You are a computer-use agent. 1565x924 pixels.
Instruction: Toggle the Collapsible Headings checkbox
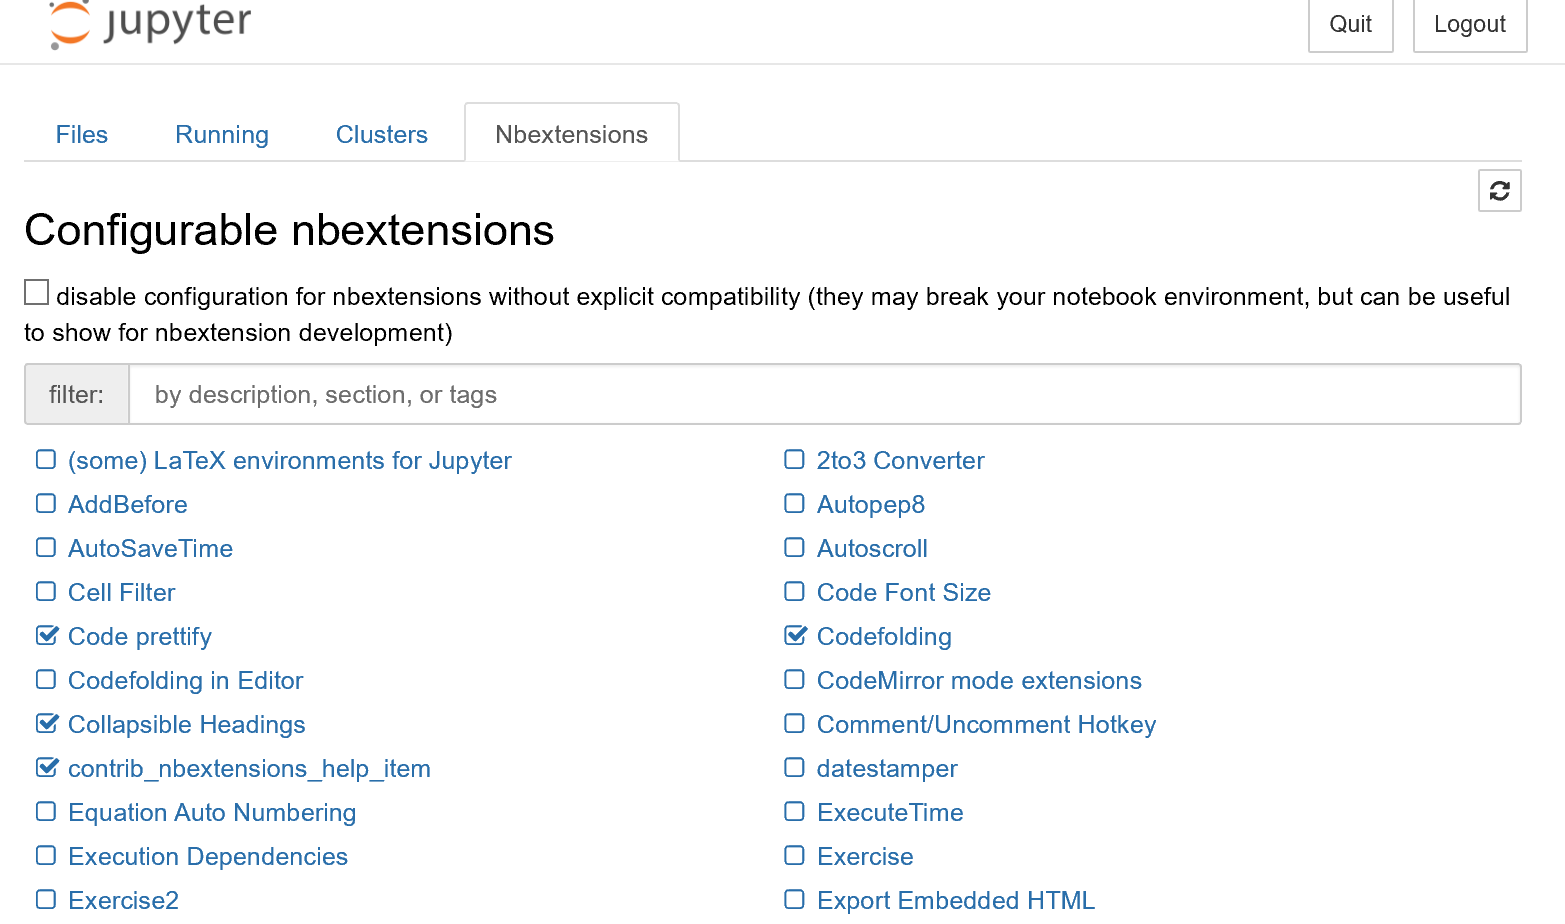point(45,723)
